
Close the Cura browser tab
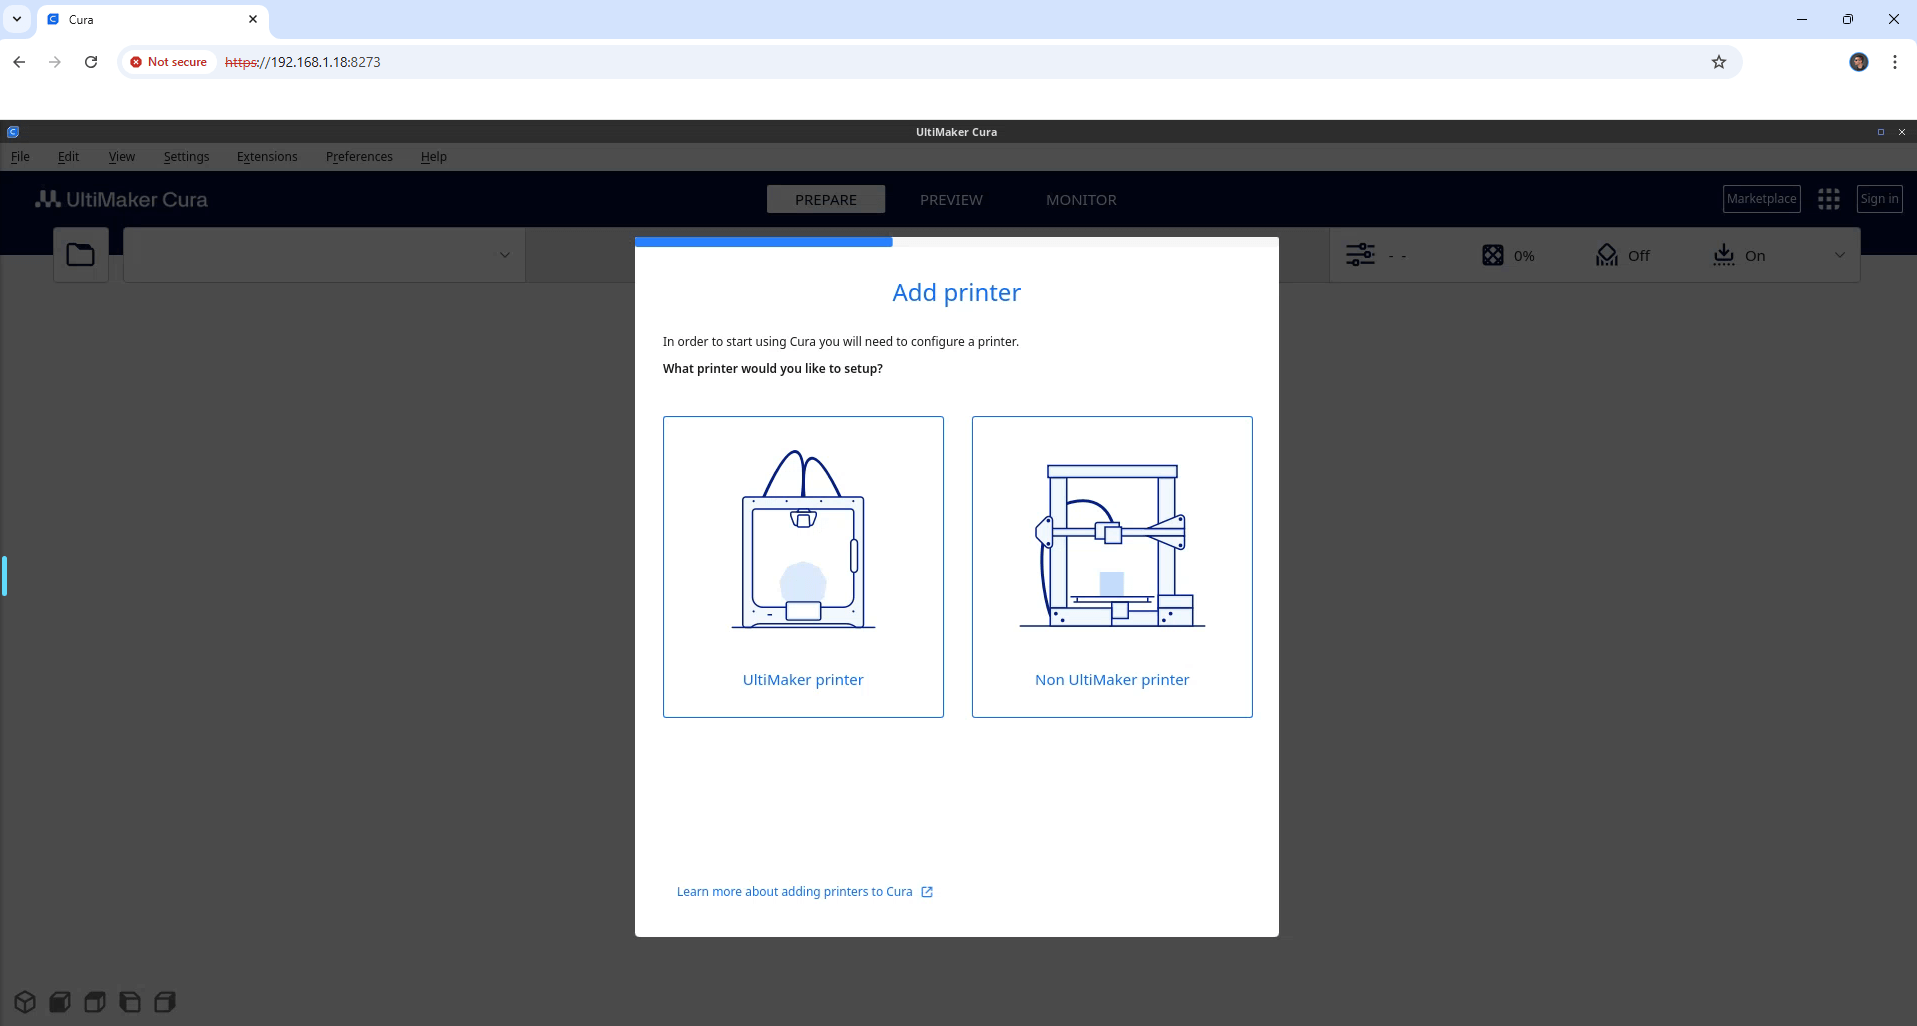tap(253, 19)
